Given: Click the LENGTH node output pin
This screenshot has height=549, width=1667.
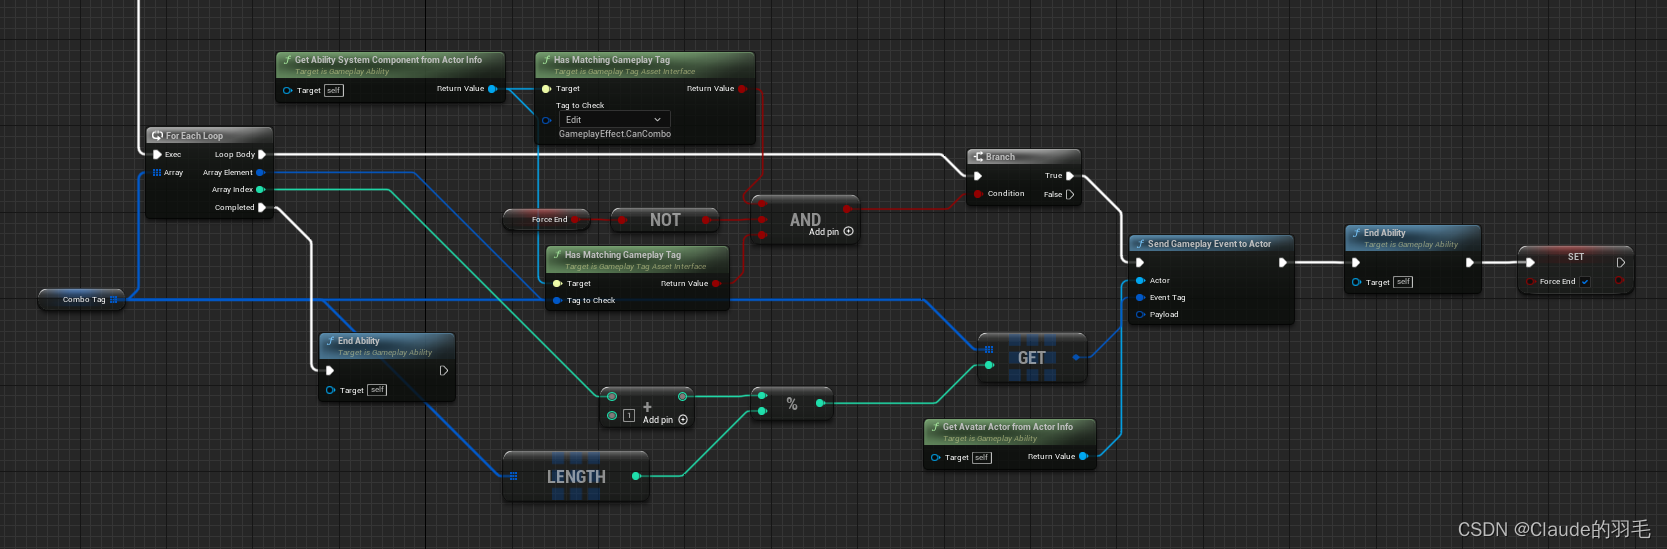Looking at the screenshot, I should tap(636, 476).
